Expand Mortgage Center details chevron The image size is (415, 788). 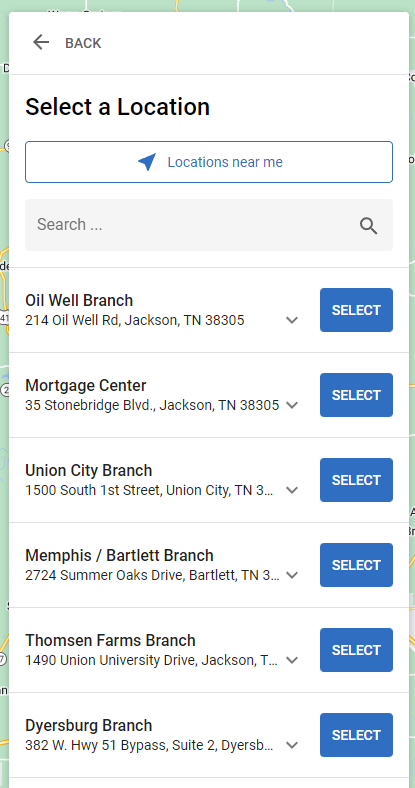click(292, 405)
